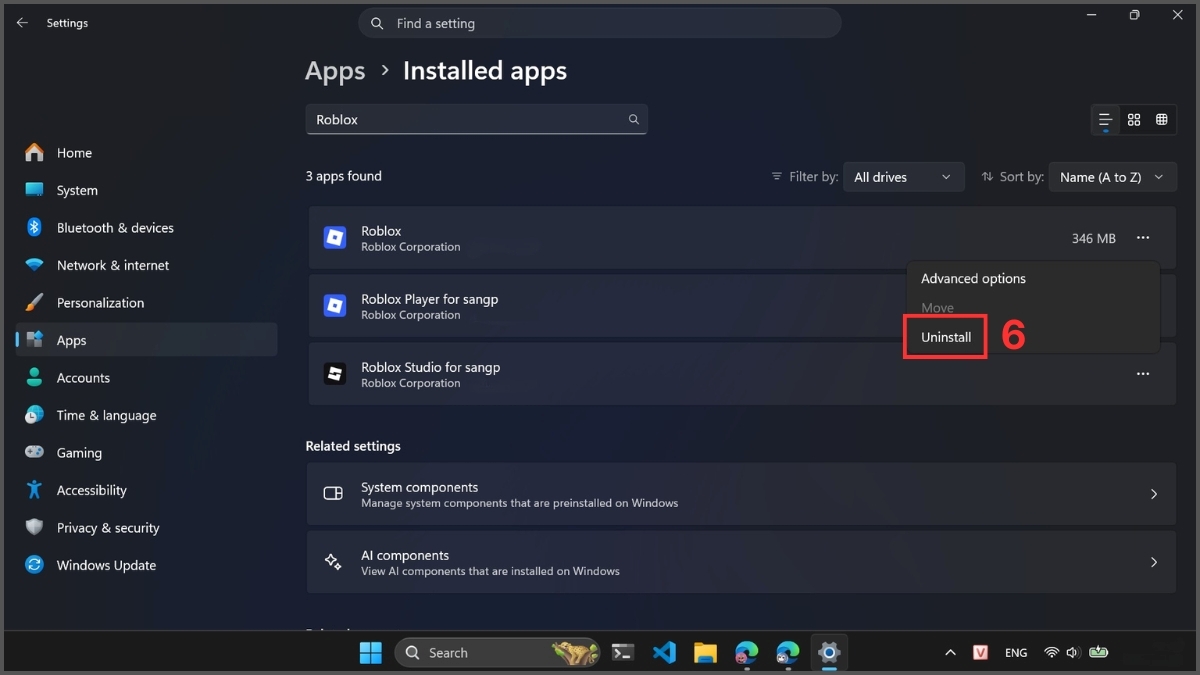The height and width of the screenshot is (675, 1200).
Task: Click the red V tray icon
Action: [x=981, y=652]
